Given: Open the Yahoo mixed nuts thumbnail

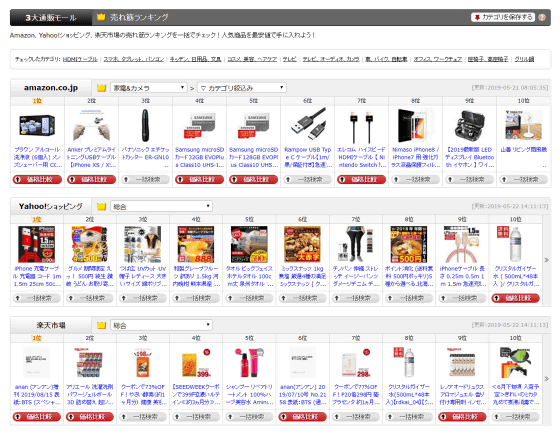Looking at the screenshot, I should click(x=303, y=244).
